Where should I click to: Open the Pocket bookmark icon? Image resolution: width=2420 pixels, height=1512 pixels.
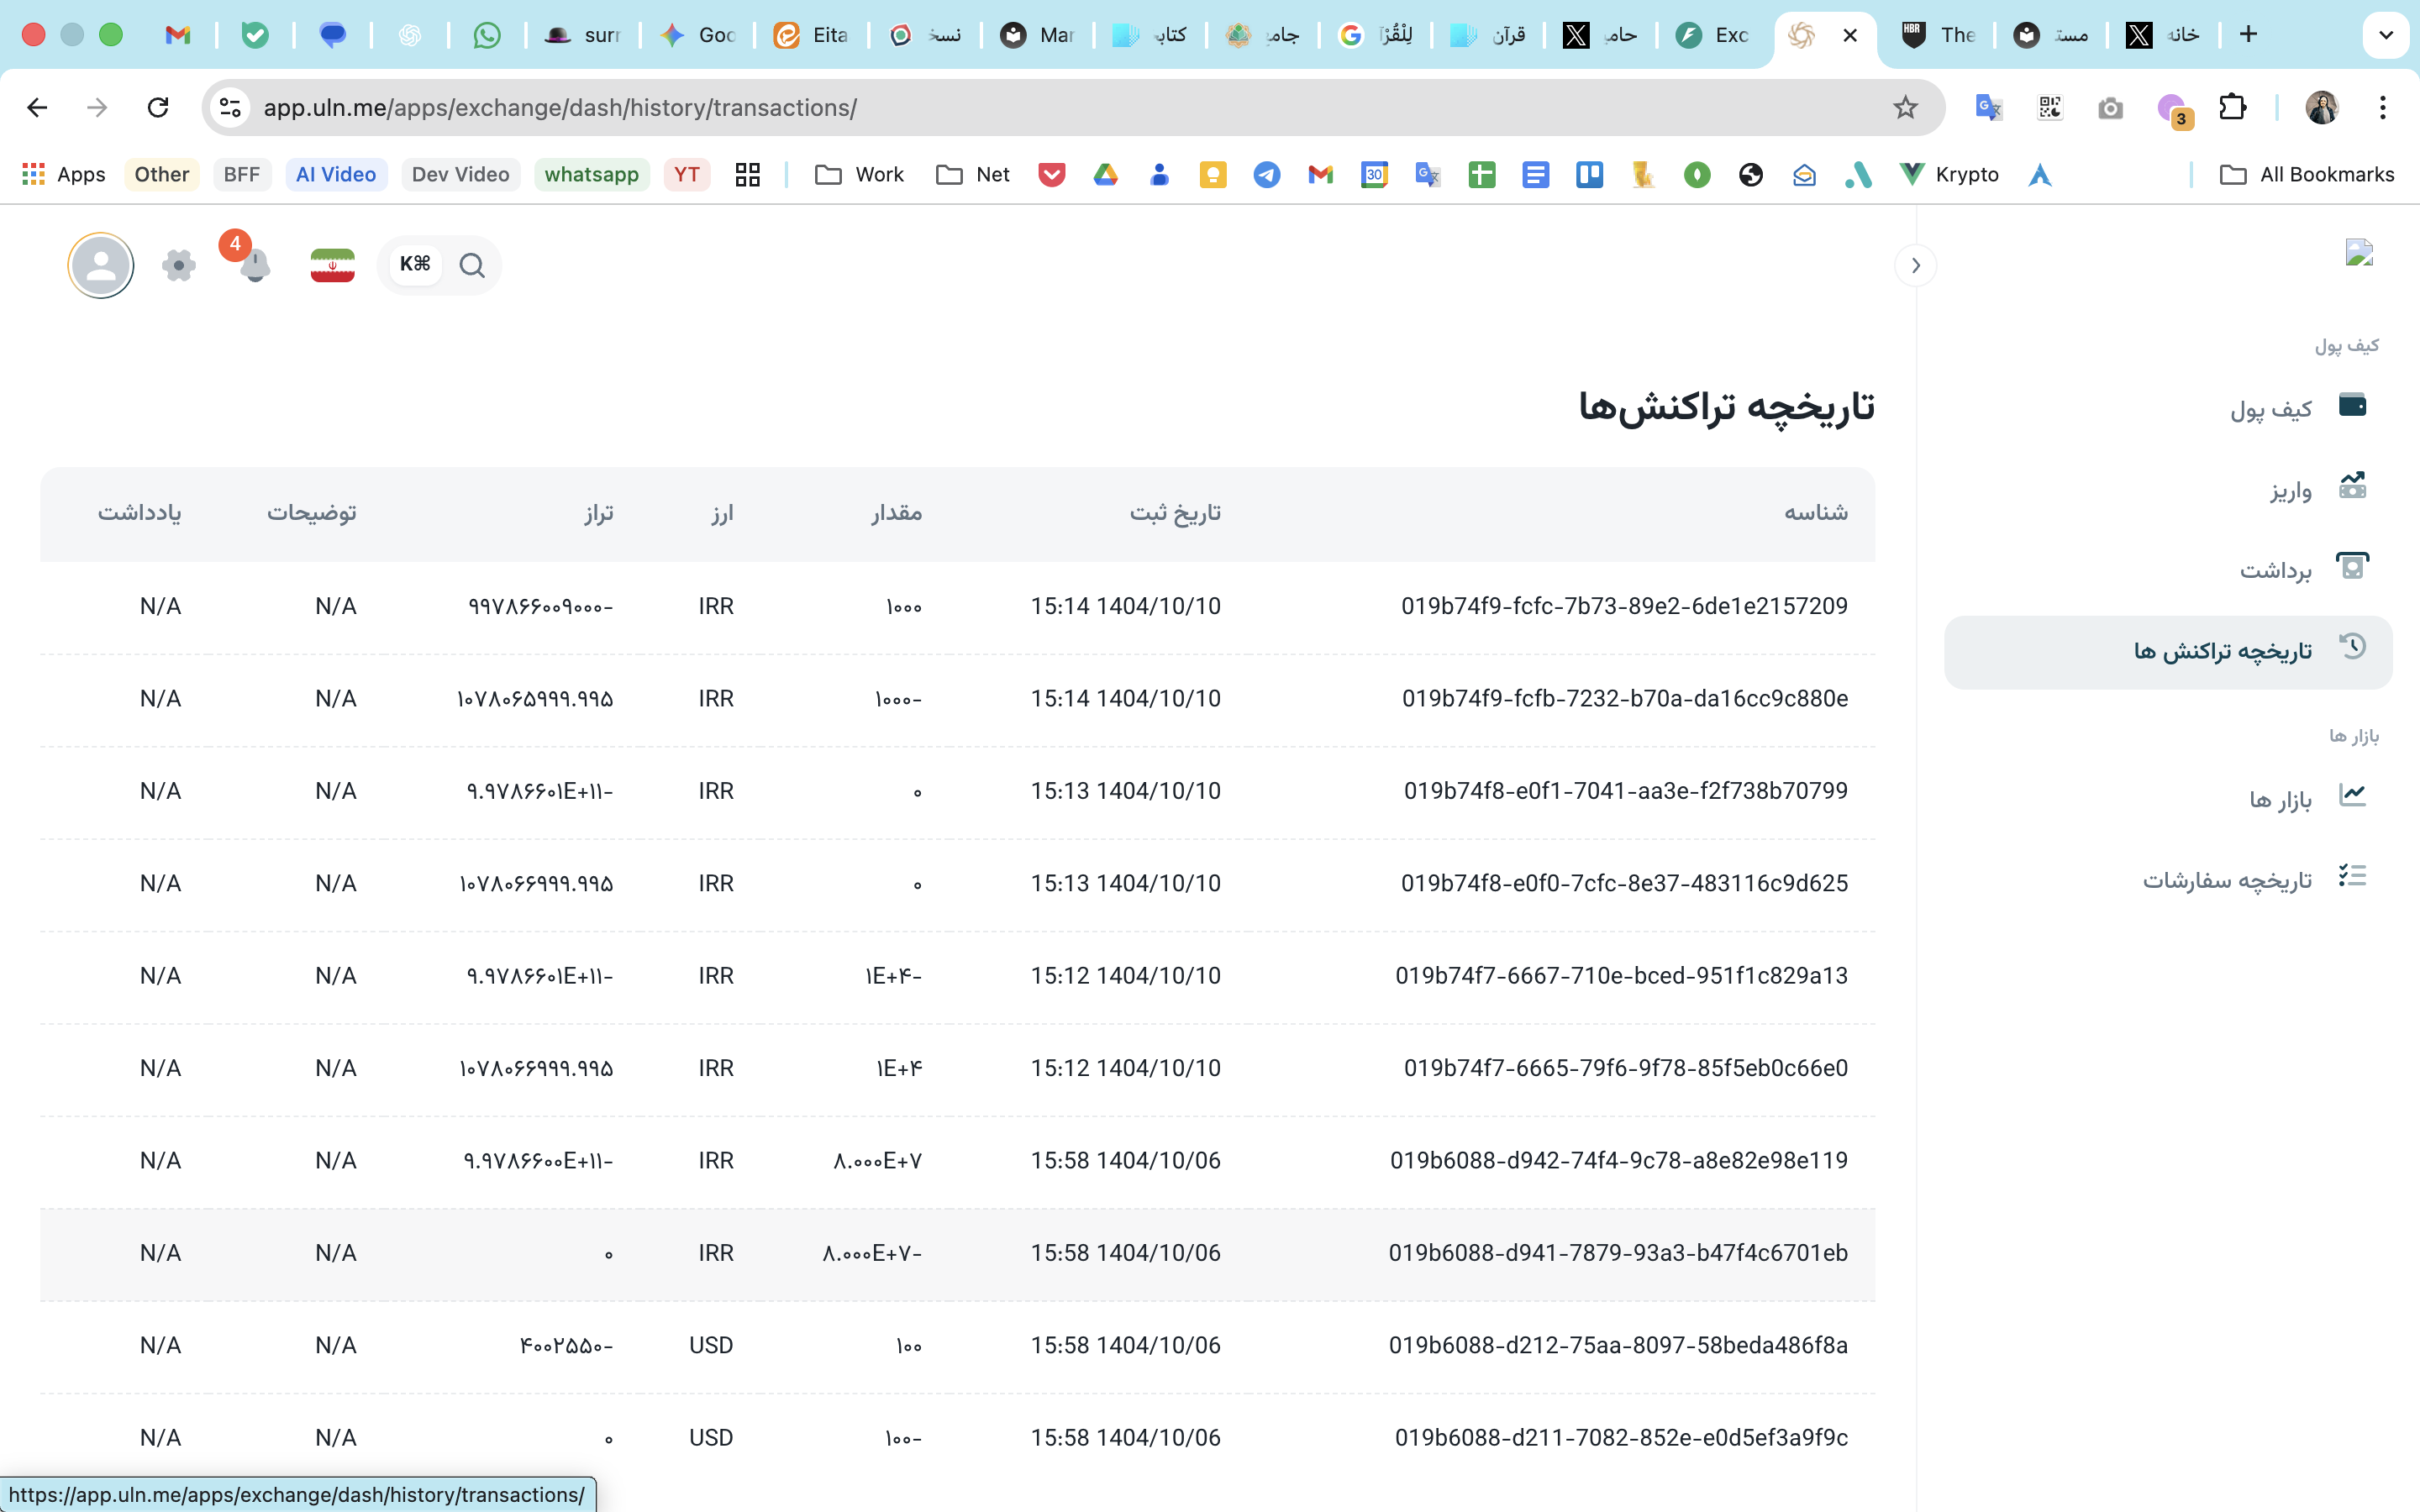[x=1052, y=175]
